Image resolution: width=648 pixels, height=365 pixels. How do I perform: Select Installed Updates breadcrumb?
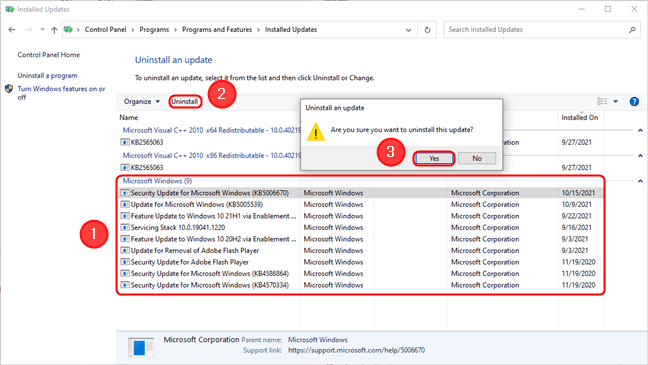[x=291, y=29]
